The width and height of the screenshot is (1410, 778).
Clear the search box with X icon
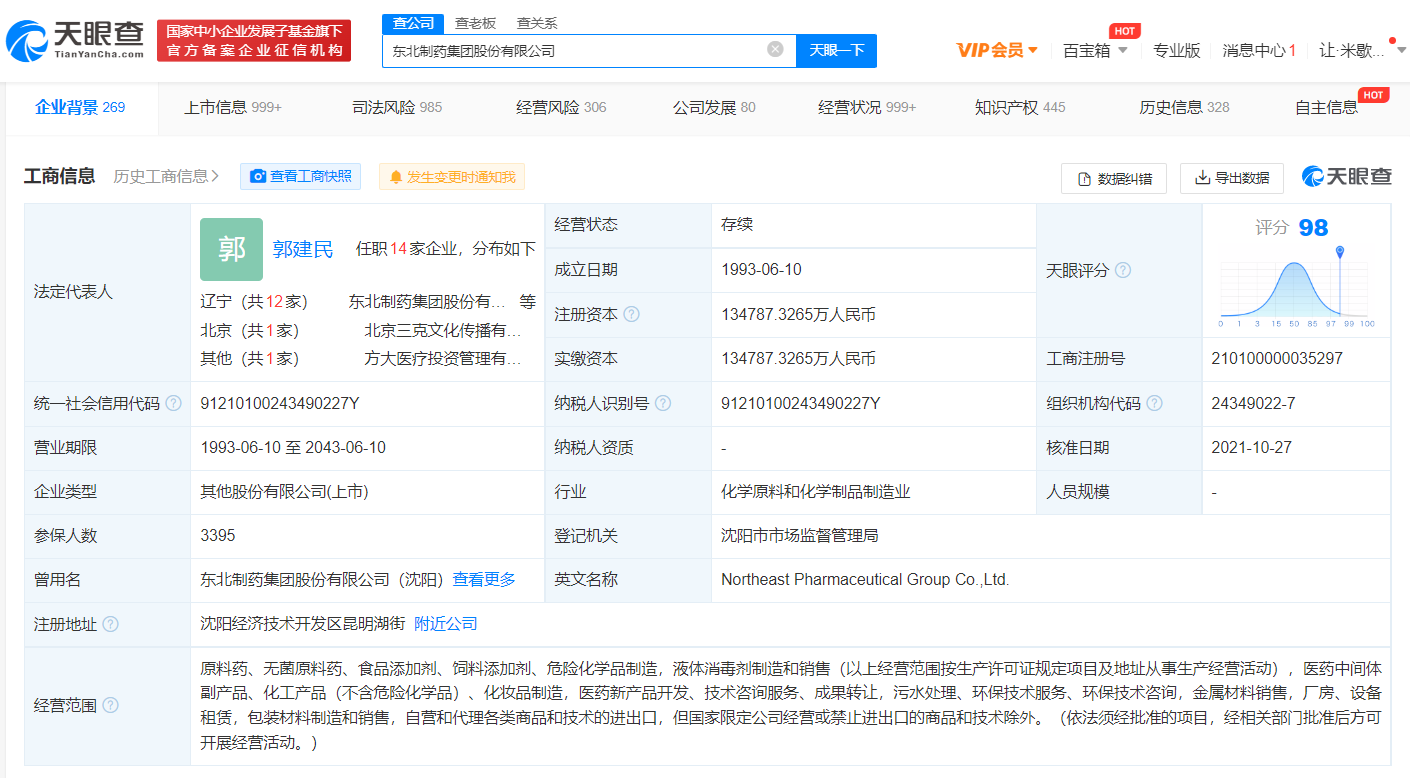775,50
